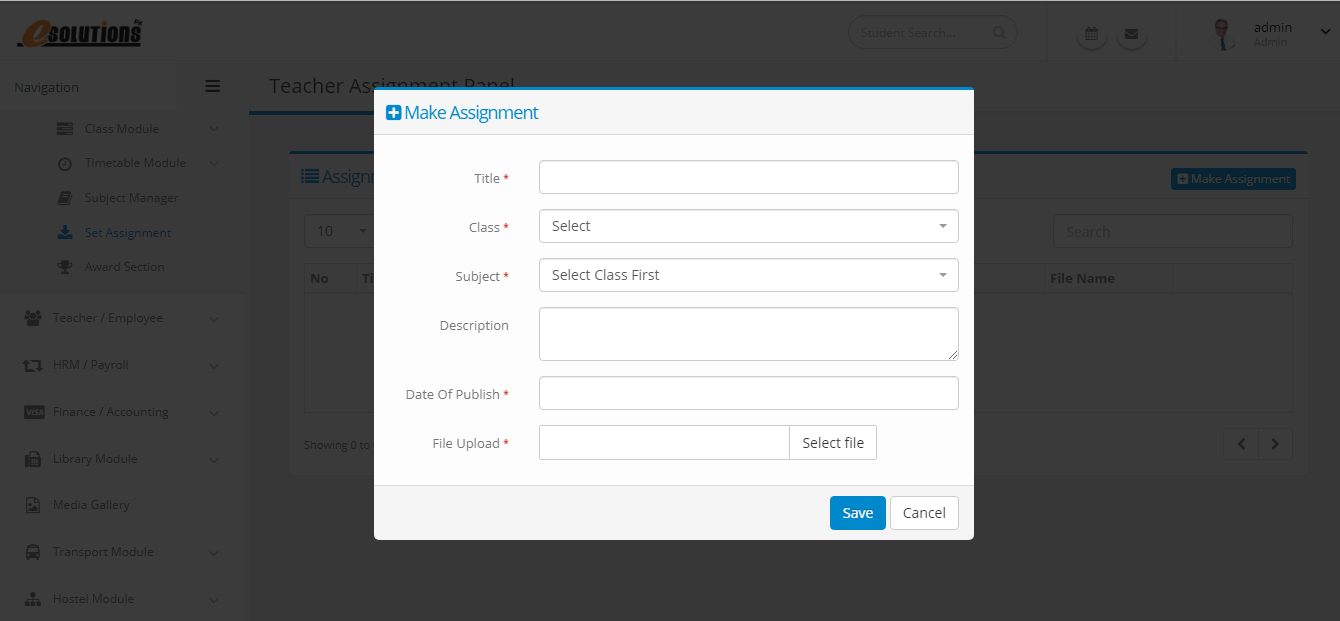Expand the admin user menu chevron
The height and width of the screenshot is (621, 1340).
pyautogui.click(x=1325, y=33)
